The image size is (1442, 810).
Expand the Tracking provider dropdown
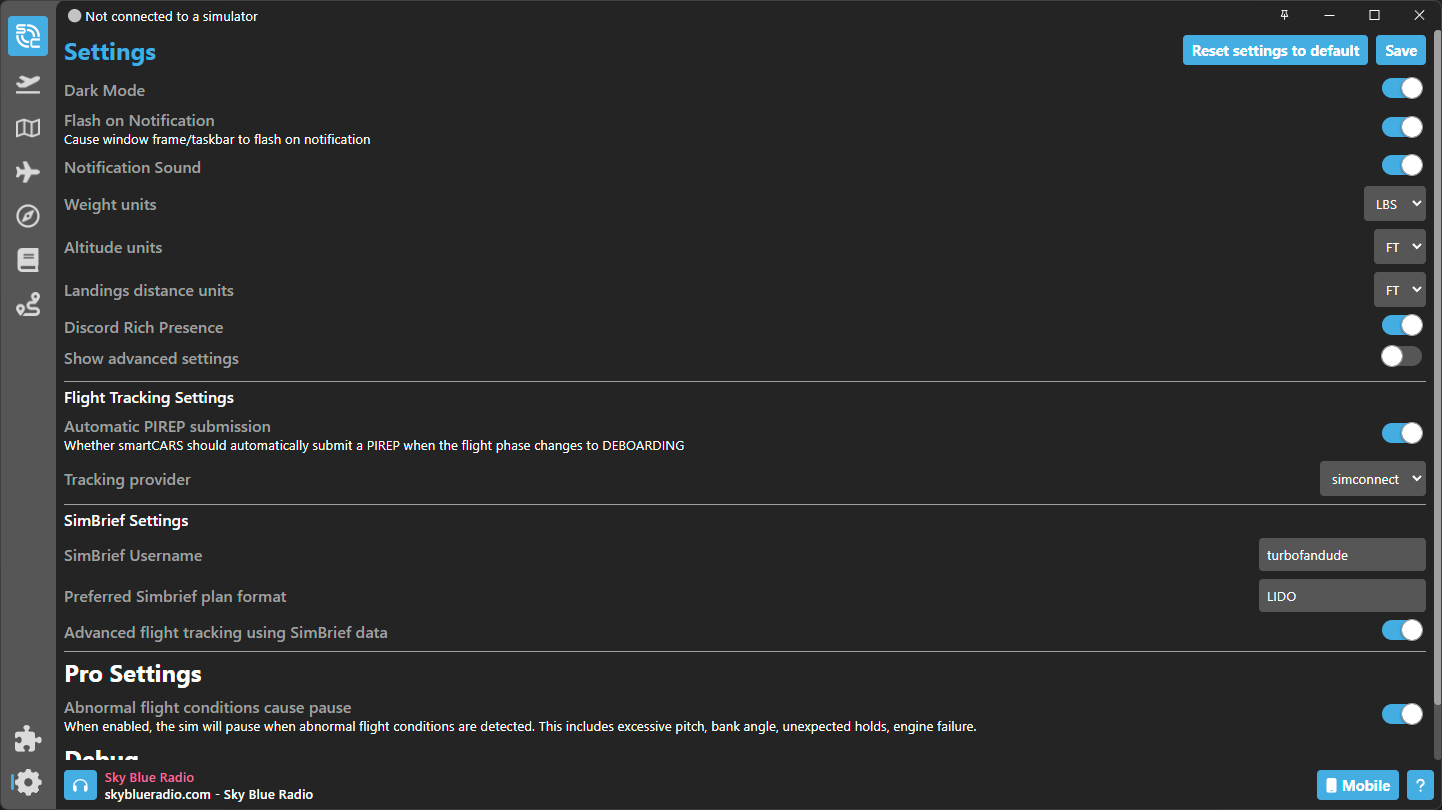click(x=1372, y=479)
